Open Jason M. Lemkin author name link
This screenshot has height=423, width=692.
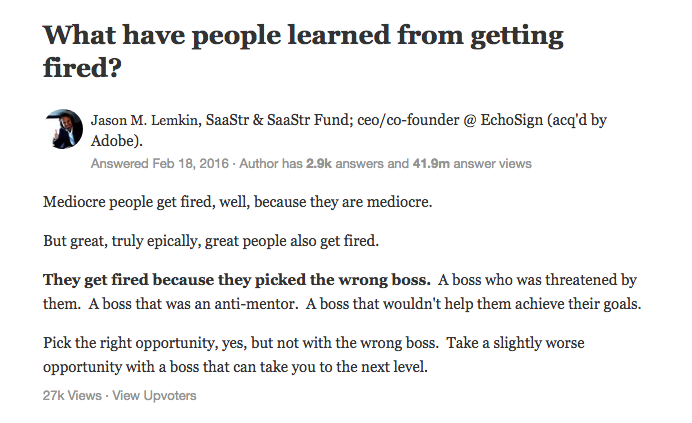tap(144, 120)
